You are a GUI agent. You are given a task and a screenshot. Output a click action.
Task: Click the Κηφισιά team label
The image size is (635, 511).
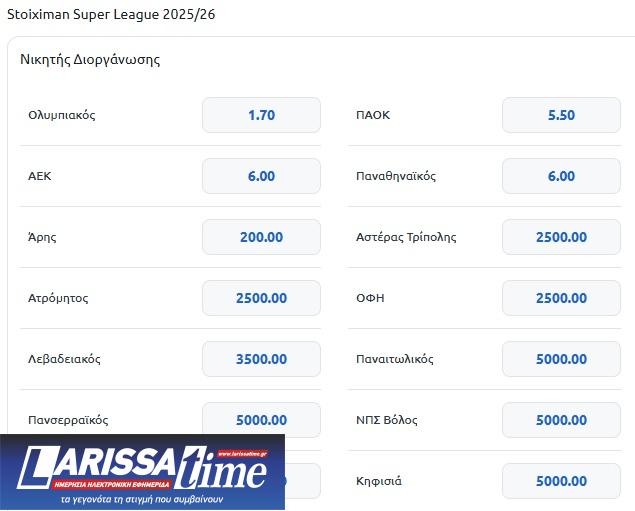tap(379, 481)
